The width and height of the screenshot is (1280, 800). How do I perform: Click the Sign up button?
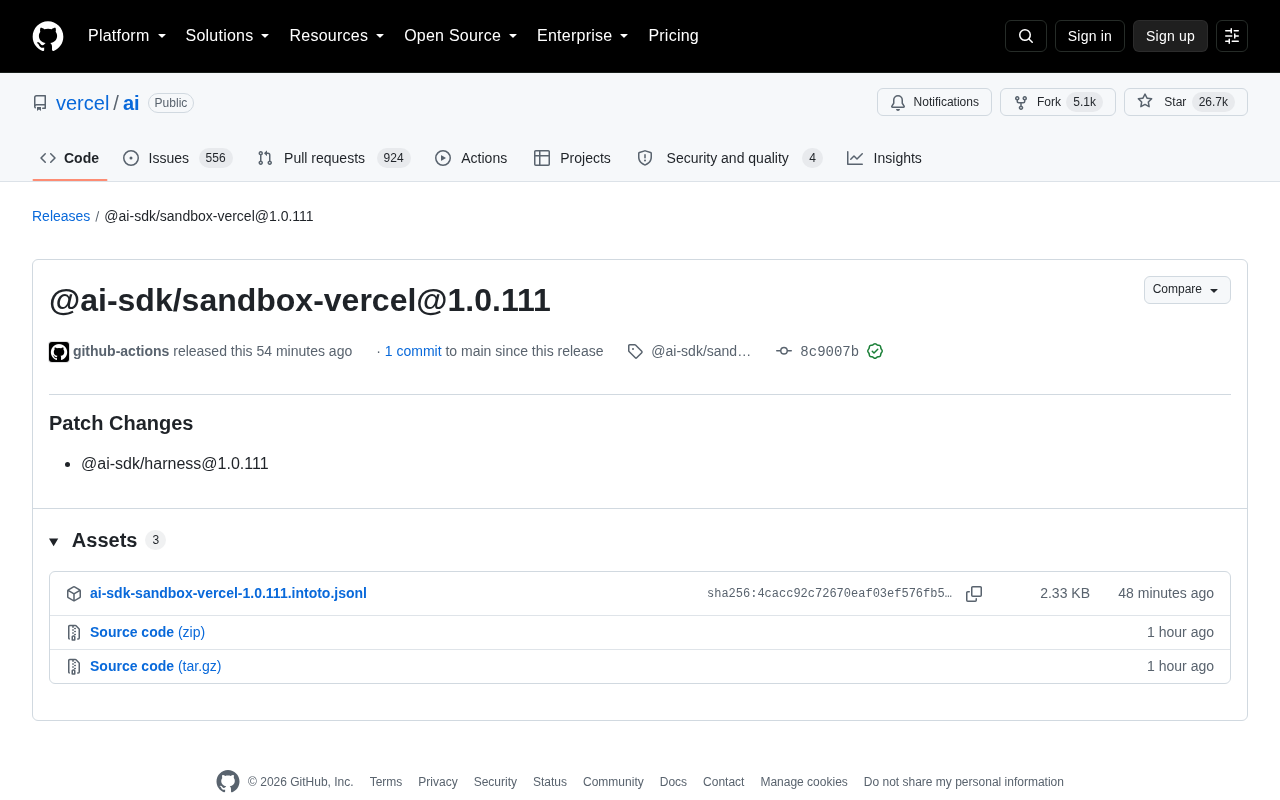coord(1170,36)
